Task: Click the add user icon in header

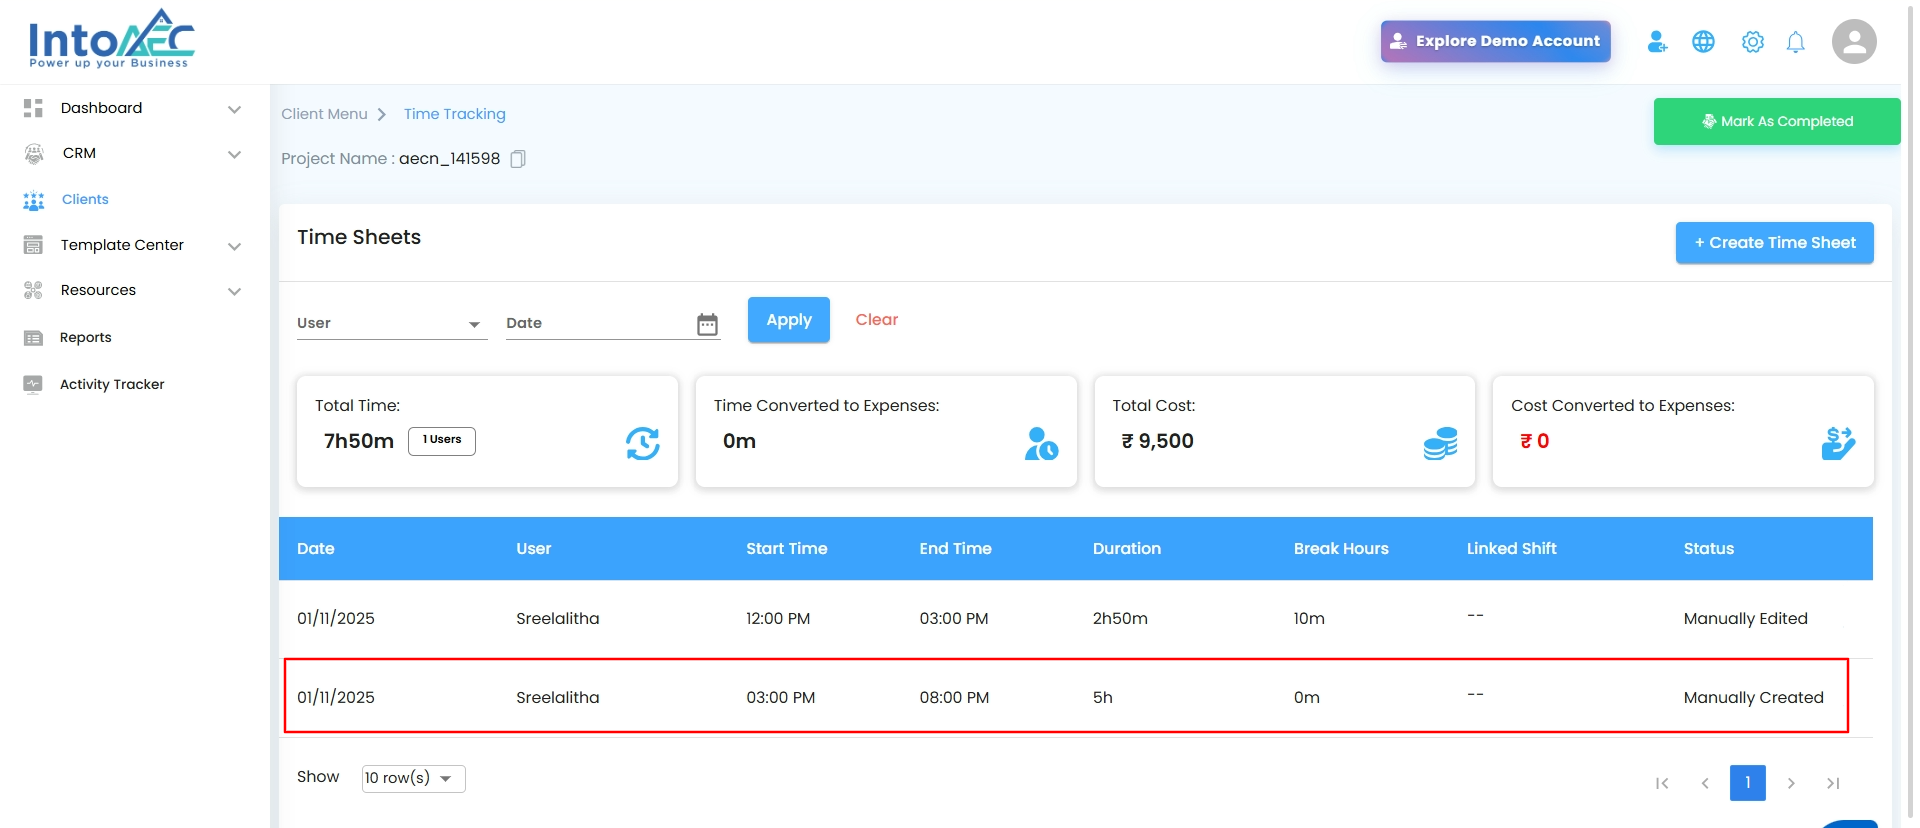Action: pos(1657,42)
